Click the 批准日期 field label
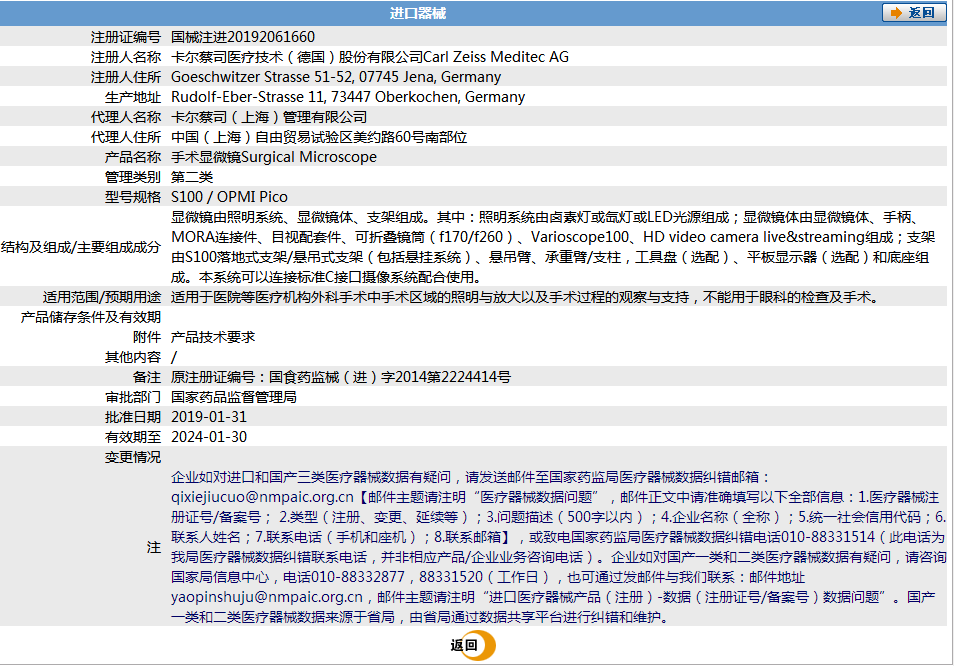 [133, 417]
